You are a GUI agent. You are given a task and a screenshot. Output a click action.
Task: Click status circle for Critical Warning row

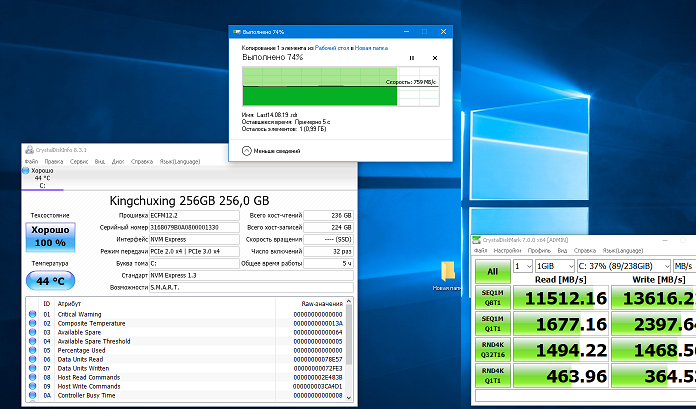click(33, 314)
